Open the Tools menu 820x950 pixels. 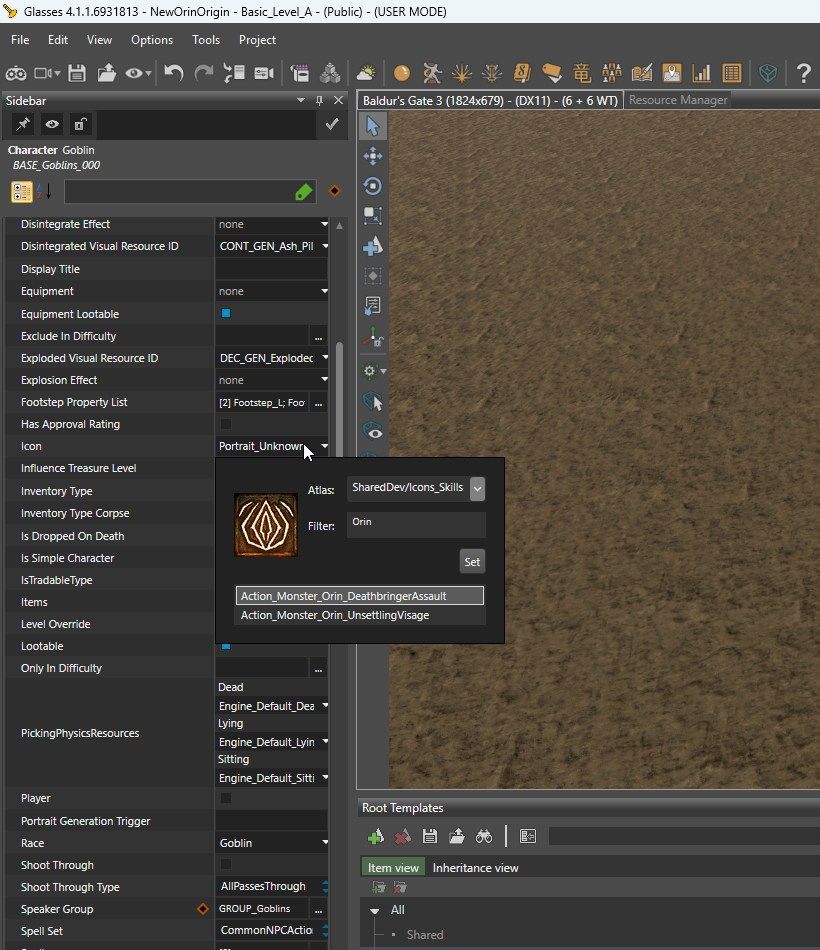coord(206,40)
